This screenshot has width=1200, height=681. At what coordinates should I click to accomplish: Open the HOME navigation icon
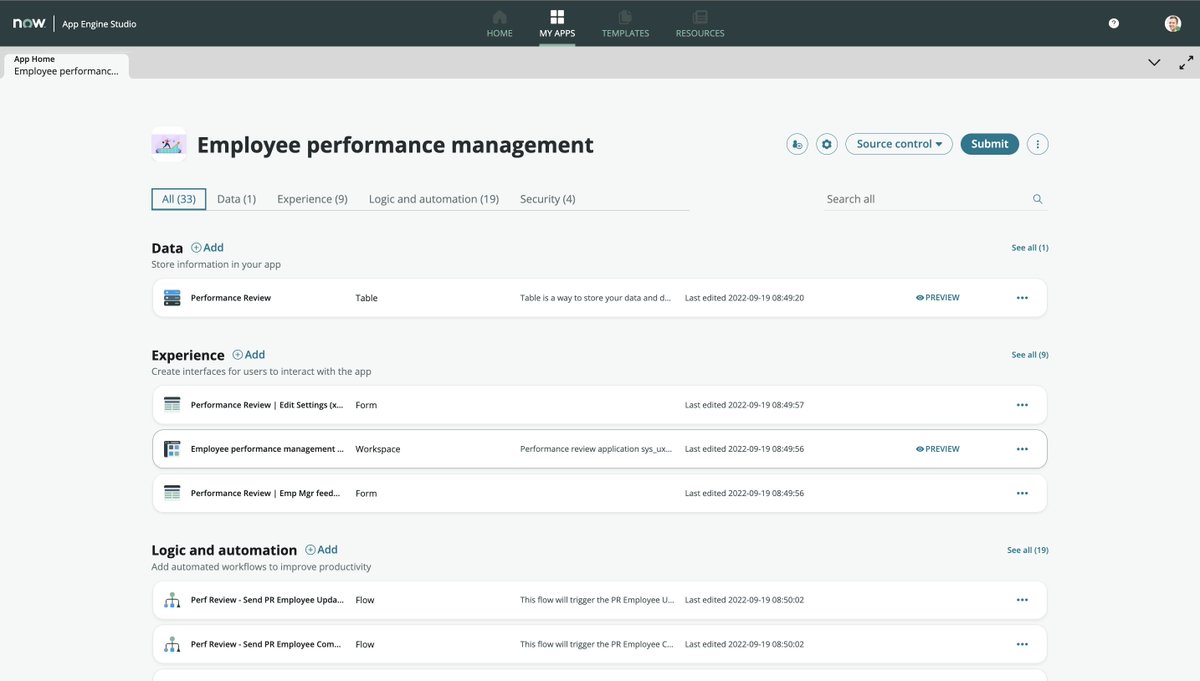499,18
